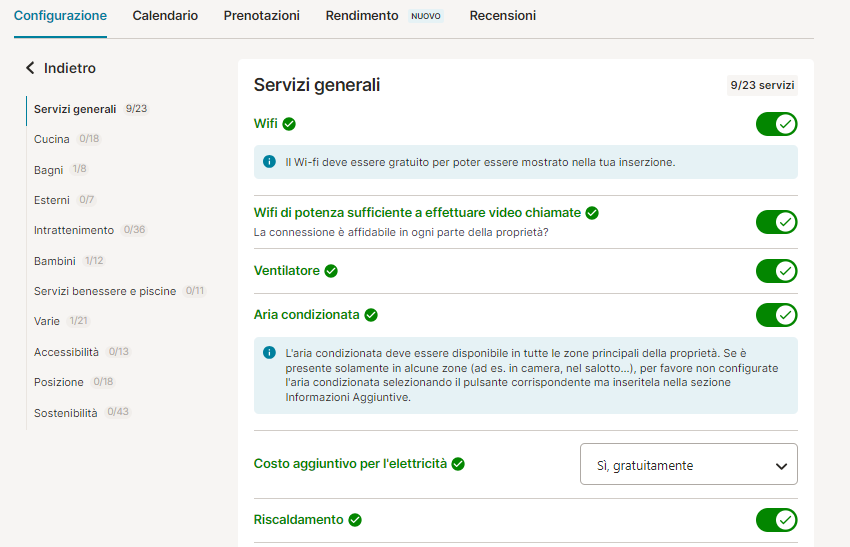
Task: Click the checkmark beside Costo aggiuntivo per l'elettricità
Action: pyautogui.click(x=459, y=464)
